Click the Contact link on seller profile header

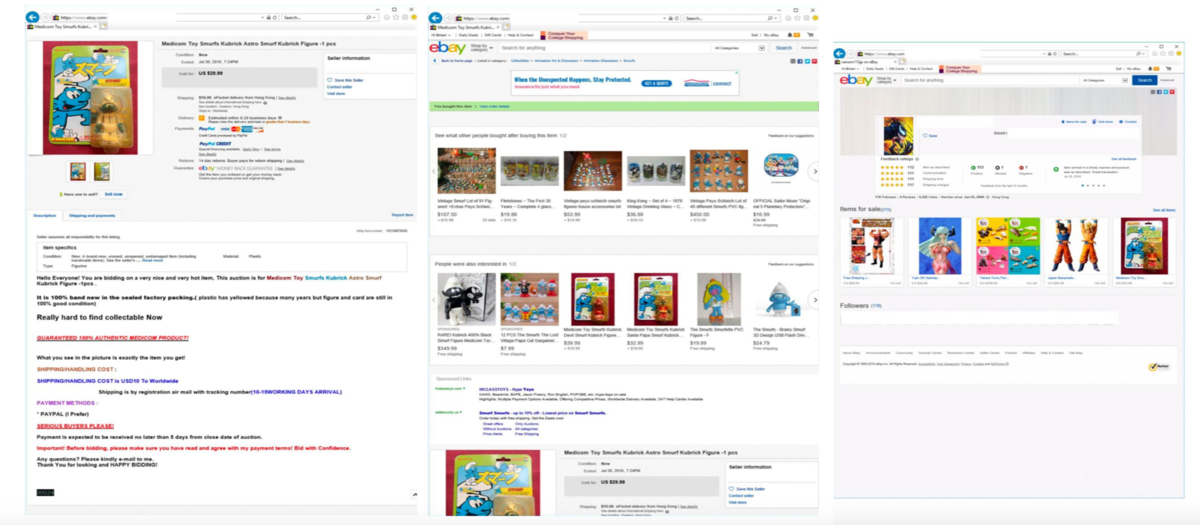1128,122
